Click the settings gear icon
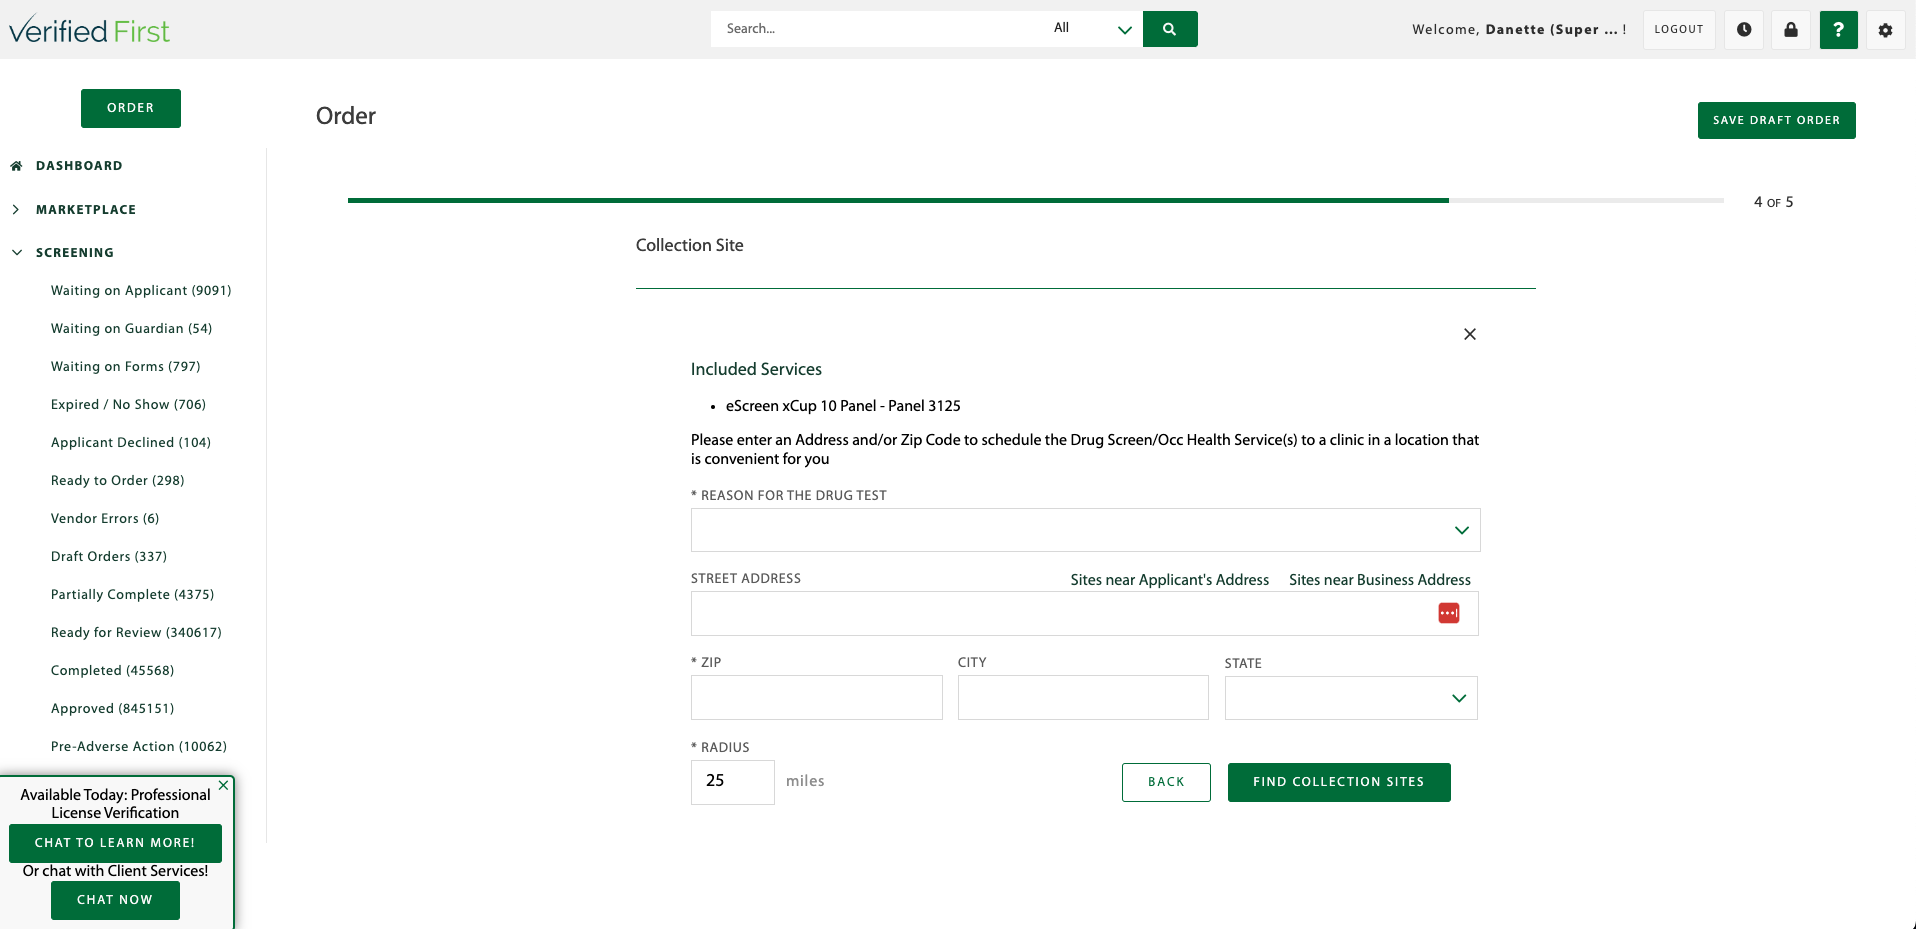1916x929 pixels. [1884, 29]
